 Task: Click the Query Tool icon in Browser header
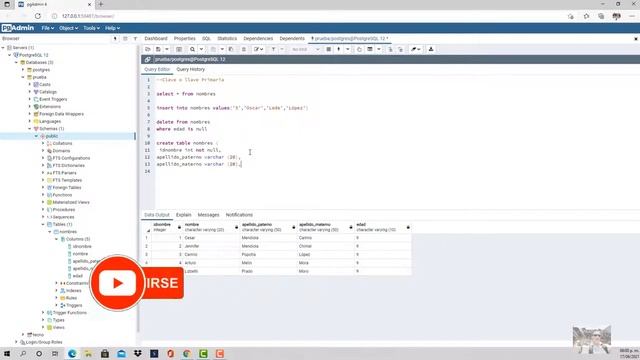[x=116, y=38]
